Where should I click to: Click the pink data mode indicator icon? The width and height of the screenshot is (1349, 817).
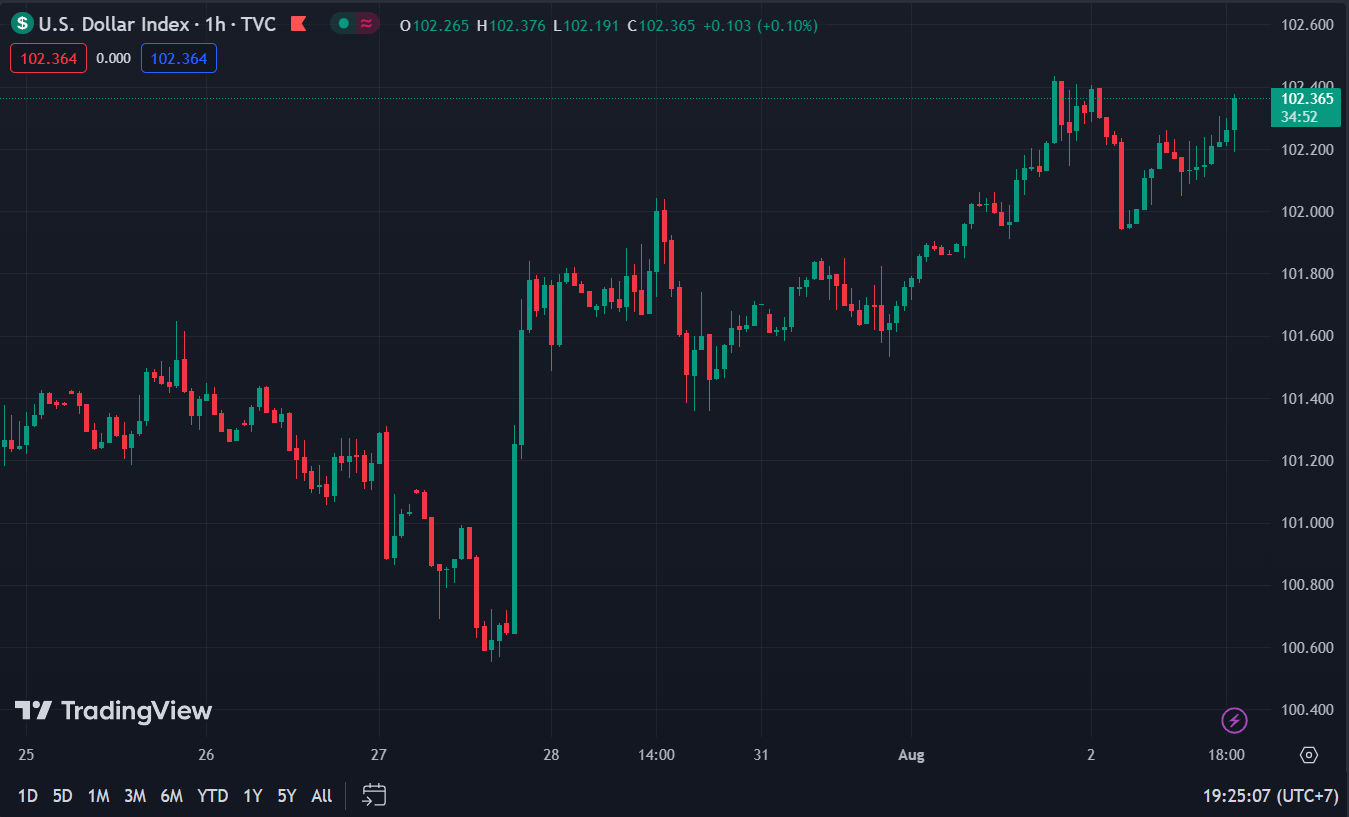(366, 24)
